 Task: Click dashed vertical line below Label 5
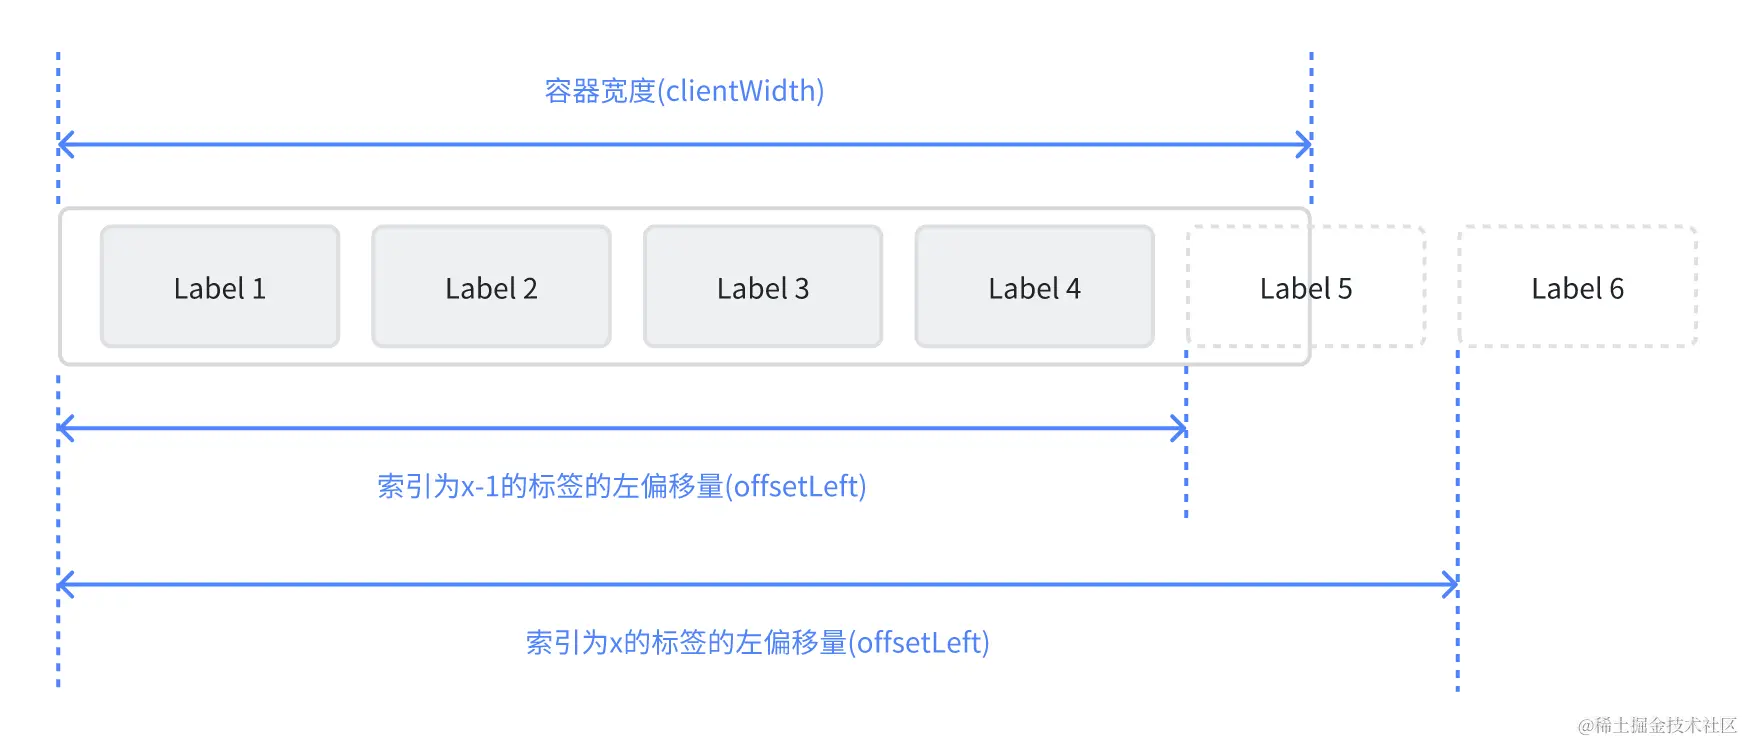click(1186, 433)
